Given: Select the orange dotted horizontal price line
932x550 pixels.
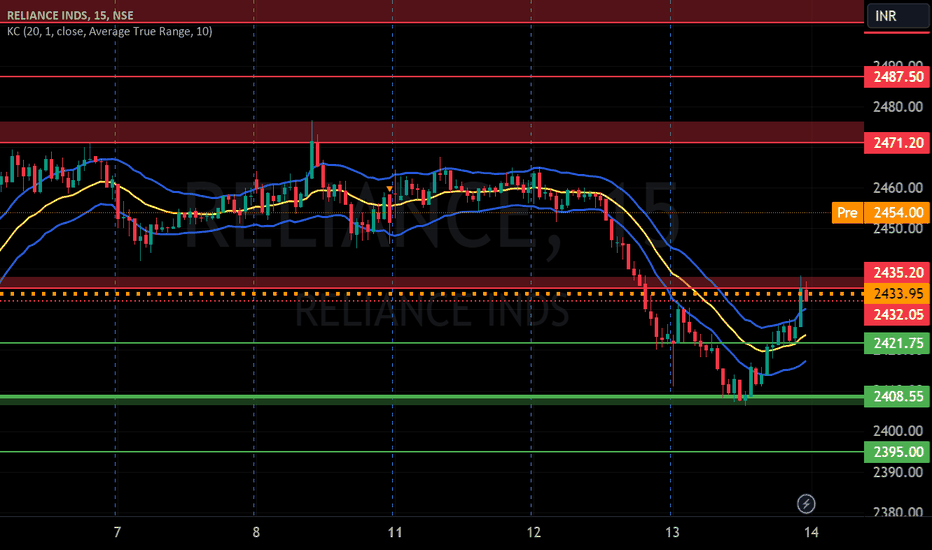Looking at the screenshot, I should tap(432, 294).
